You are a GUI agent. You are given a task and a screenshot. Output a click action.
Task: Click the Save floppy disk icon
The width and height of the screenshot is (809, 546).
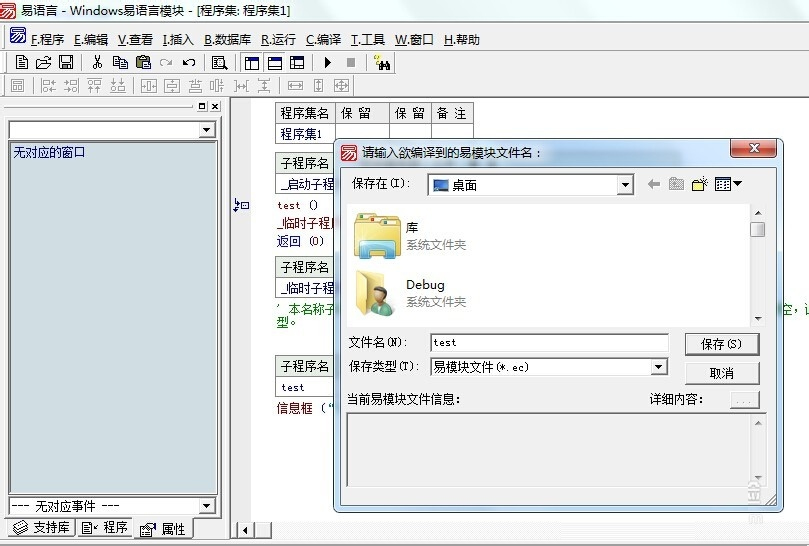(x=66, y=62)
